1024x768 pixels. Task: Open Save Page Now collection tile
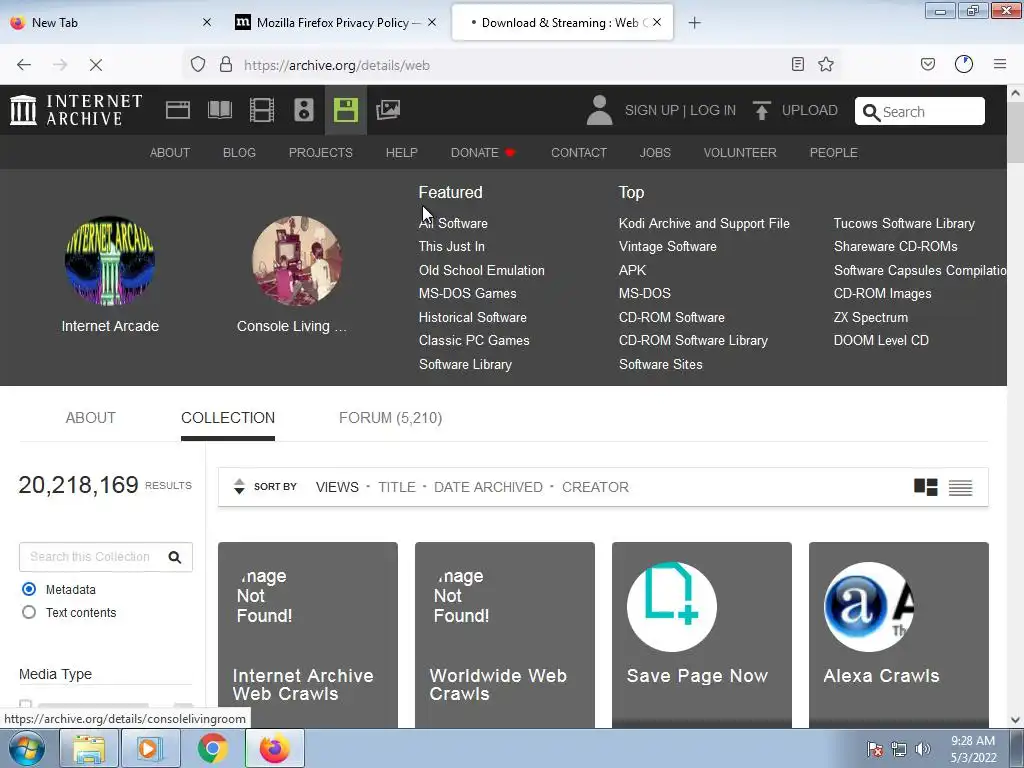(x=701, y=635)
